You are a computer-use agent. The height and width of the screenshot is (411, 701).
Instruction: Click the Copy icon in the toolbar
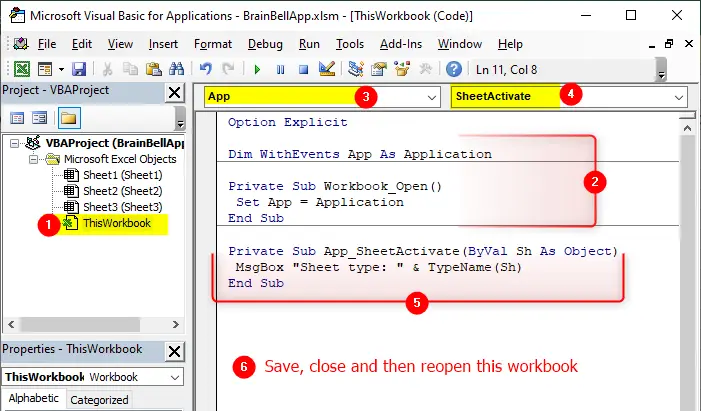(x=130, y=69)
